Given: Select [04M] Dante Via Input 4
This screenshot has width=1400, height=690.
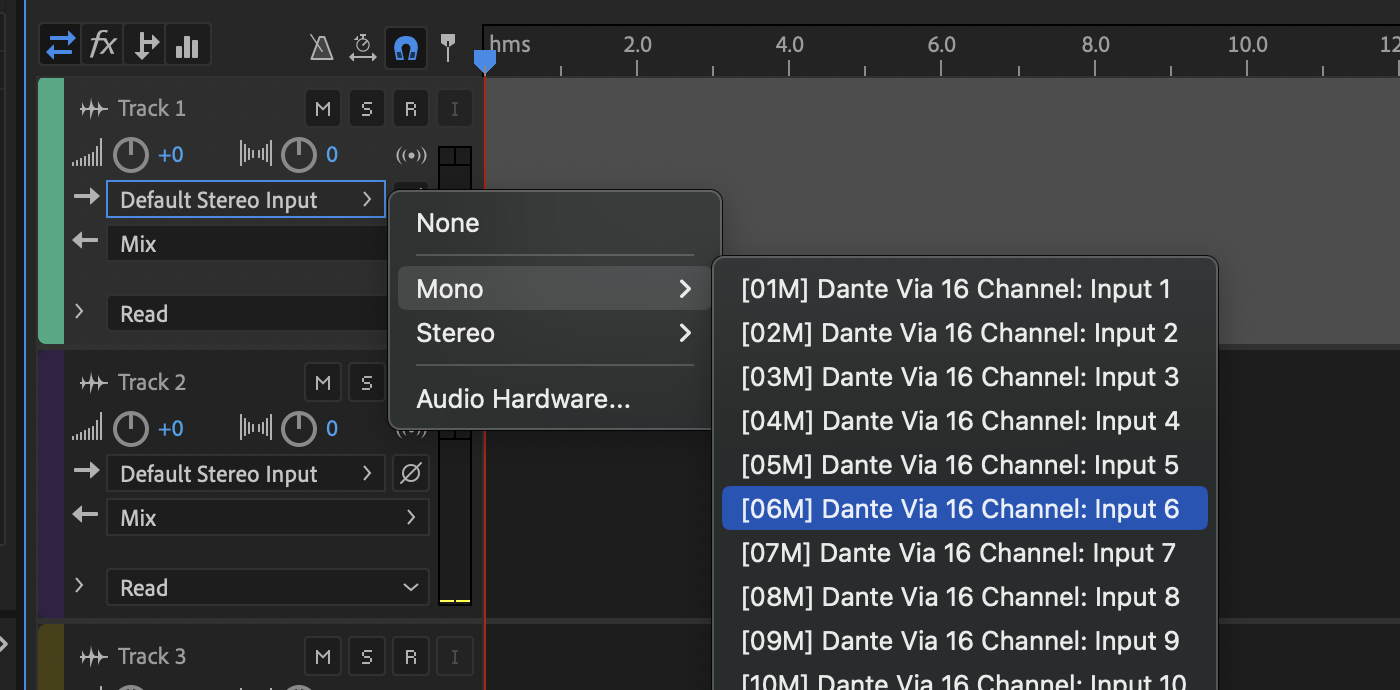Looking at the screenshot, I should [x=965, y=421].
